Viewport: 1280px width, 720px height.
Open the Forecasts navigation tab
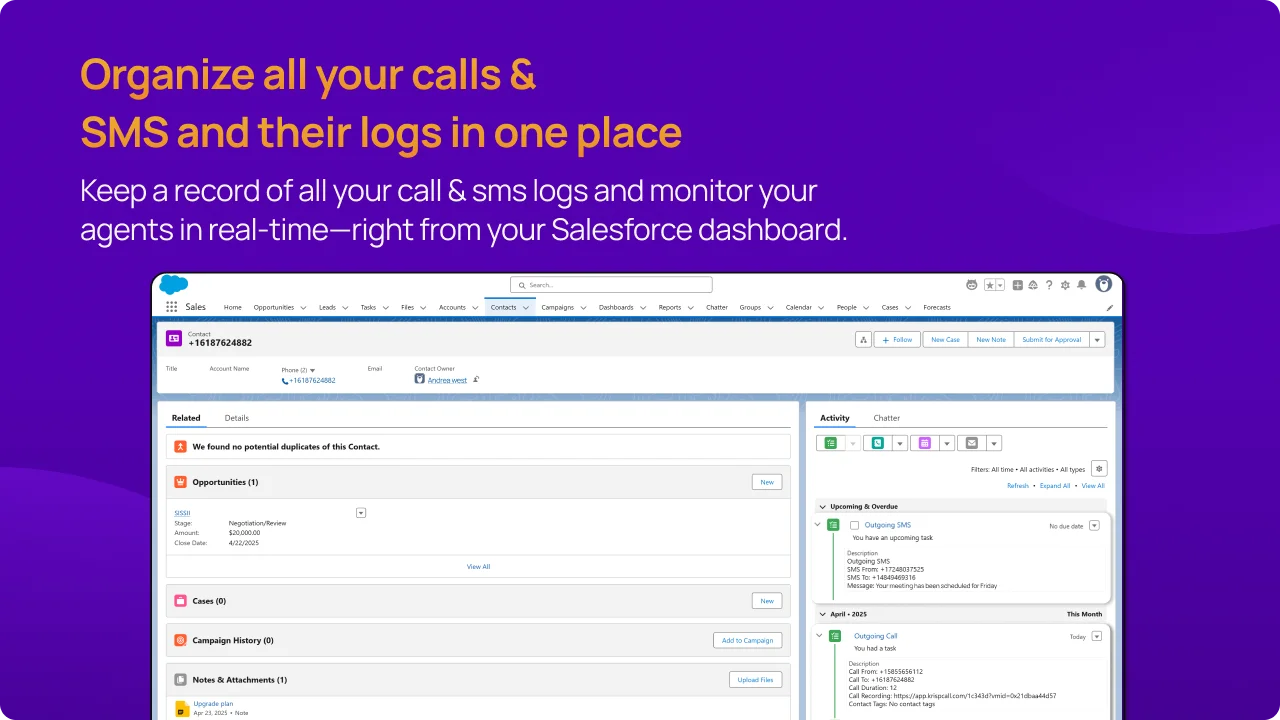pyautogui.click(x=937, y=308)
